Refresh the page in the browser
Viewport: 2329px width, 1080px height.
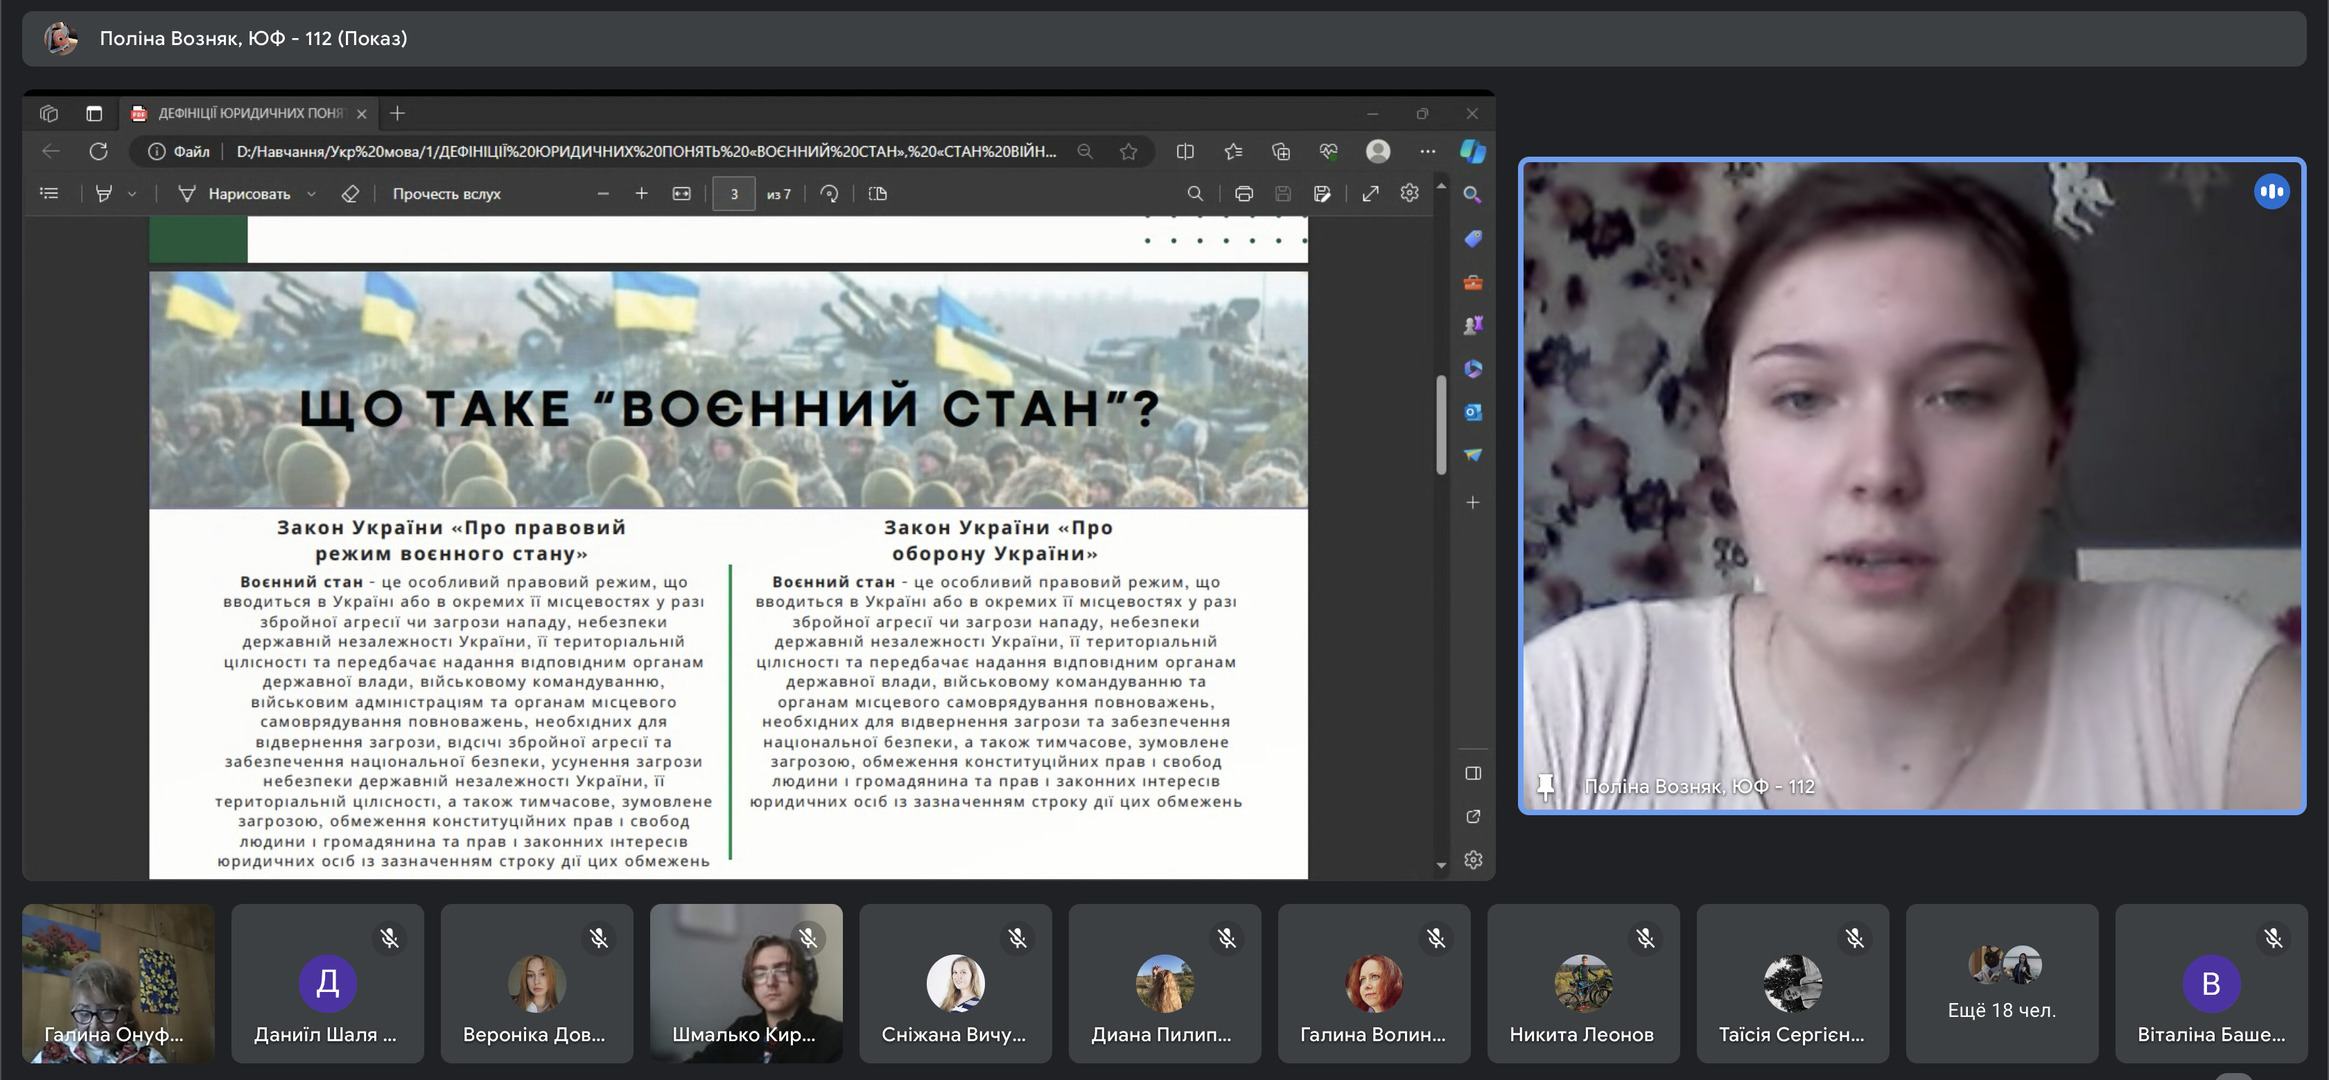pyautogui.click(x=98, y=151)
